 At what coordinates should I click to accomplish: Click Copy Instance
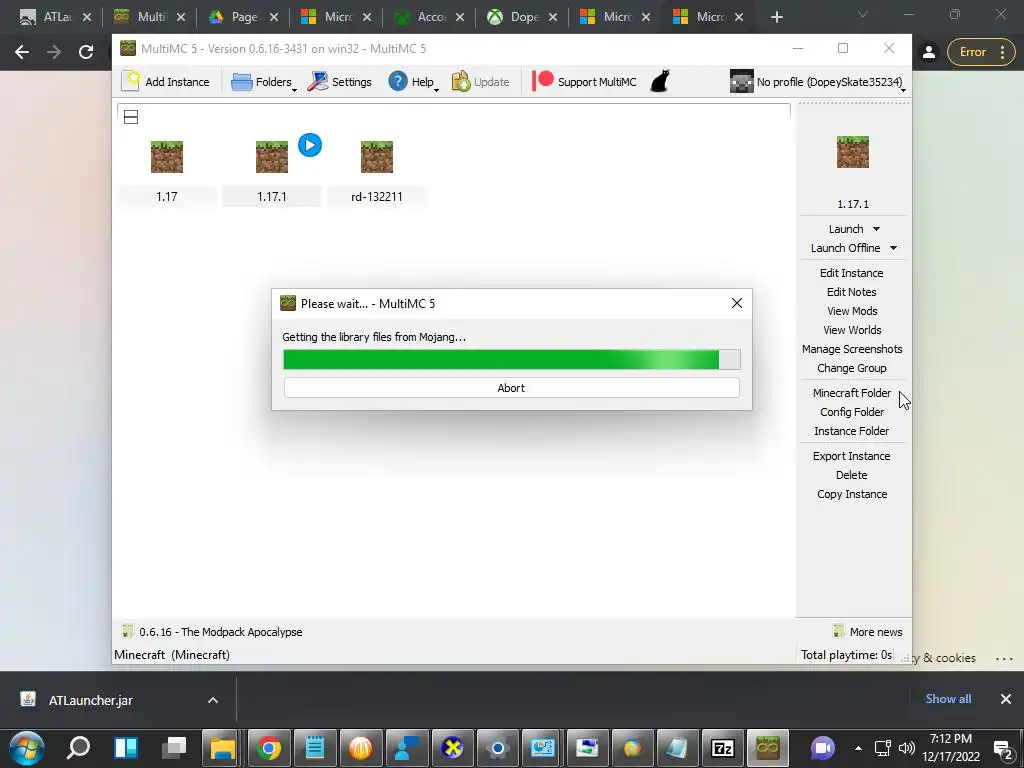[x=852, y=494]
